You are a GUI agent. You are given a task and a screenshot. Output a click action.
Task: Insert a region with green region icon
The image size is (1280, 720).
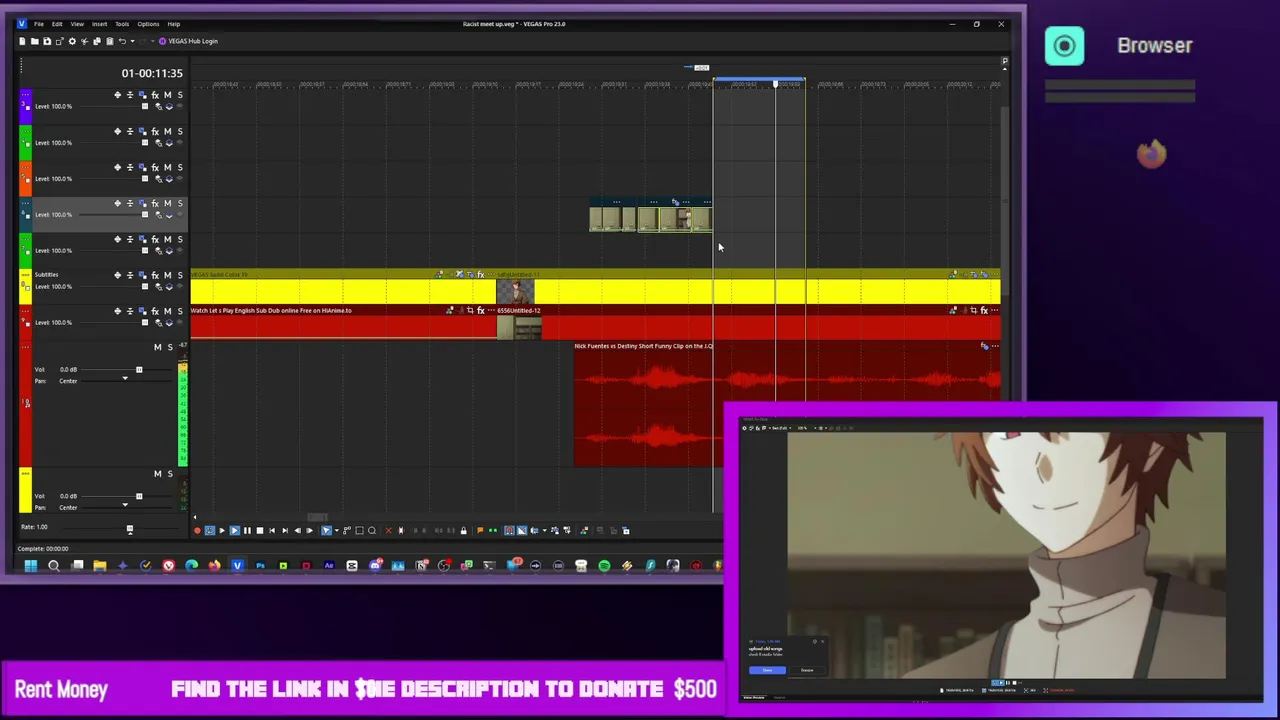tap(493, 530)
